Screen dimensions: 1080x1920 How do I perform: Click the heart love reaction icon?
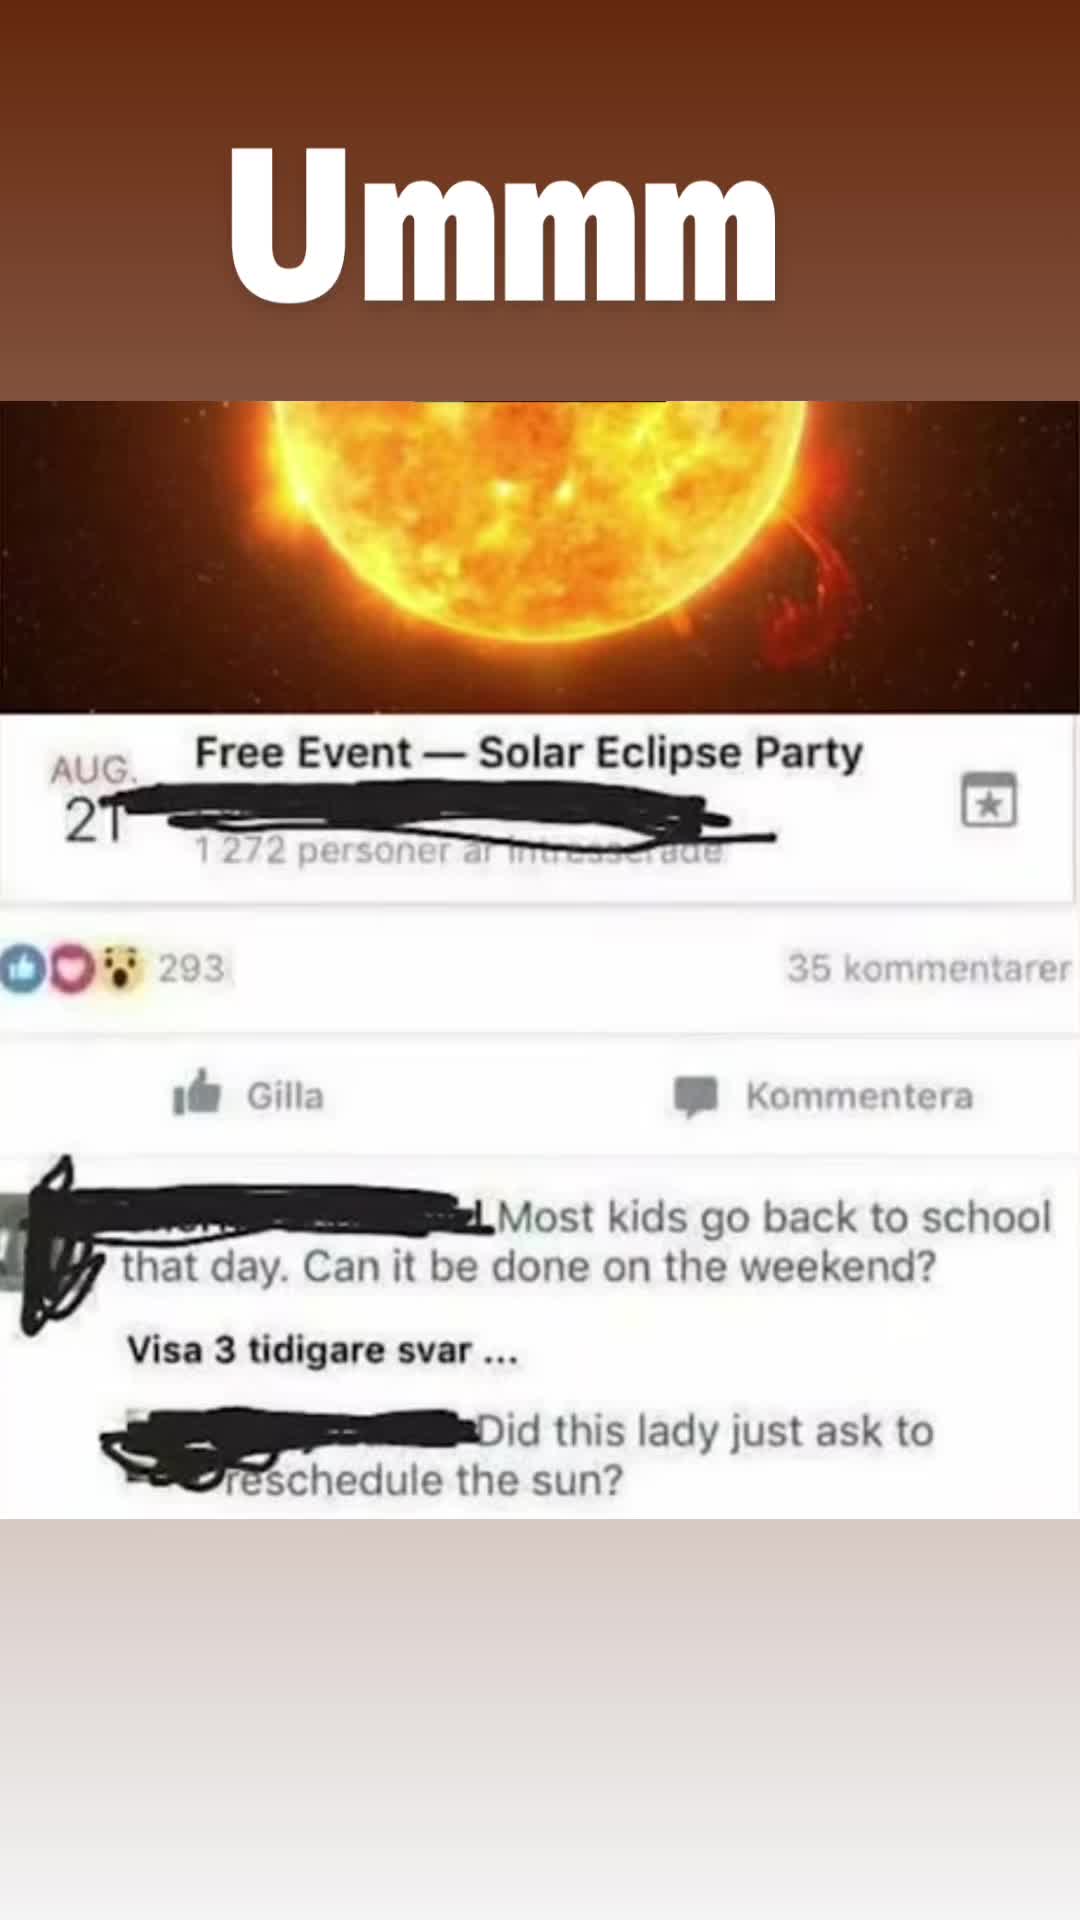pyautogui.click(x=70, y=969)
